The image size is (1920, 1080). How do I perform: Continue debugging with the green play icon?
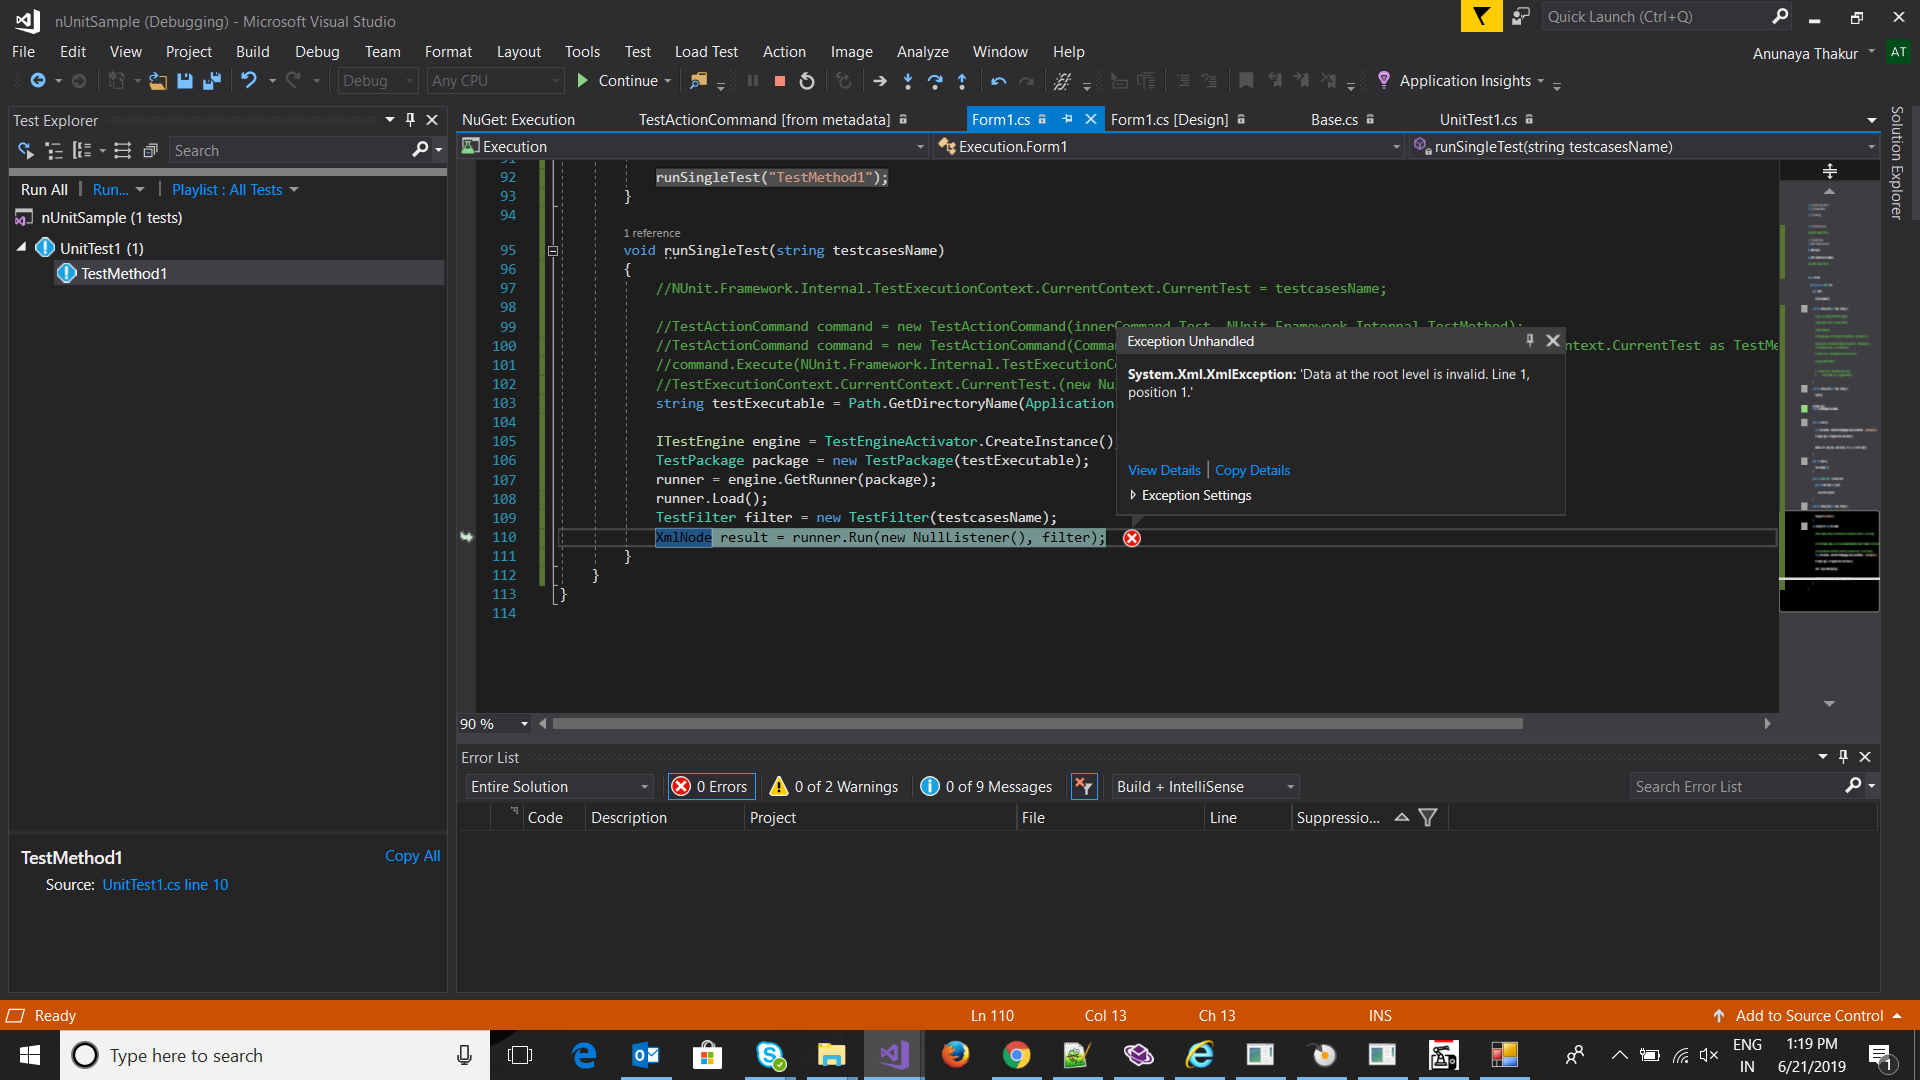click(582, 80)
